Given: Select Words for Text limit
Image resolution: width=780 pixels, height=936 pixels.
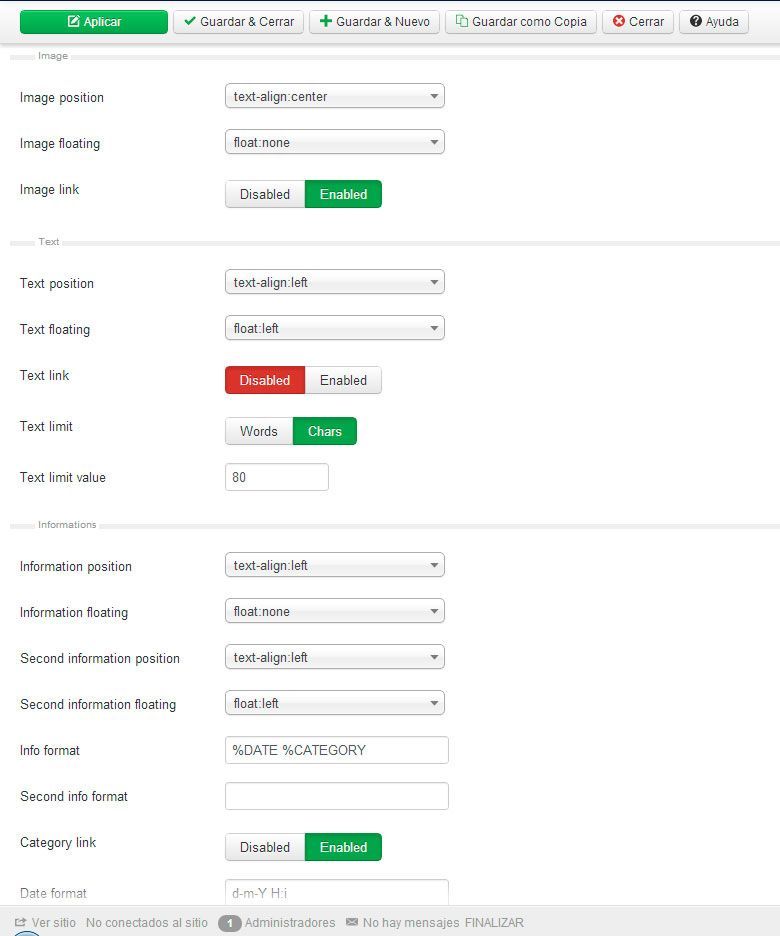Looking at the screenshot, I should pos(259,431).
